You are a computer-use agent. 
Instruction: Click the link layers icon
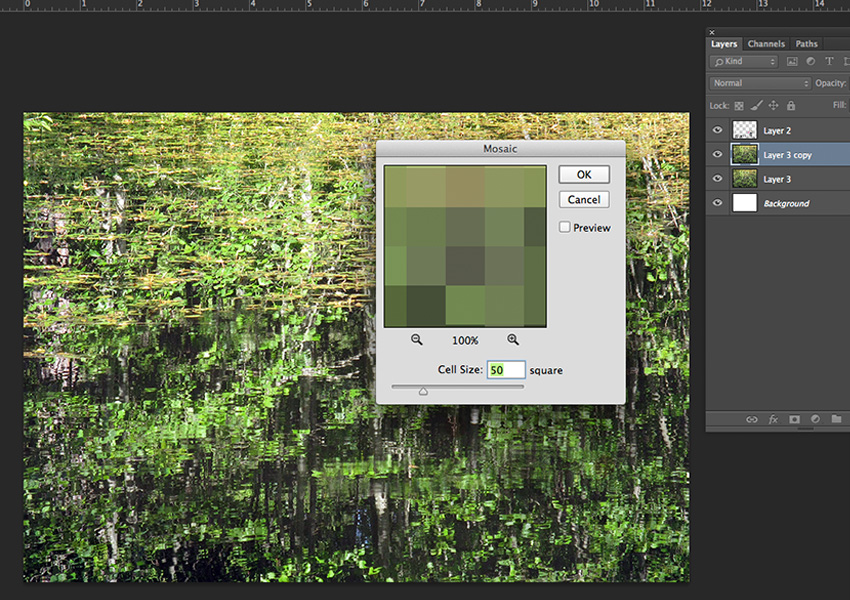(752, 420)
